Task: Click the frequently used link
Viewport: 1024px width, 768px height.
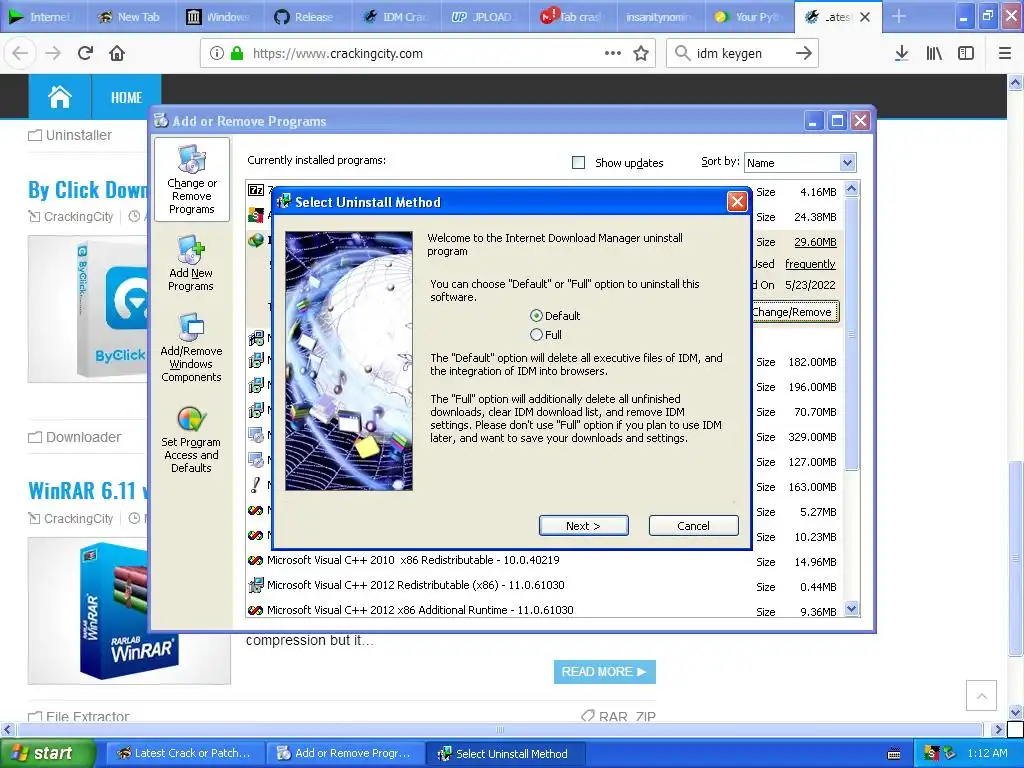Action: coord(810,264)
